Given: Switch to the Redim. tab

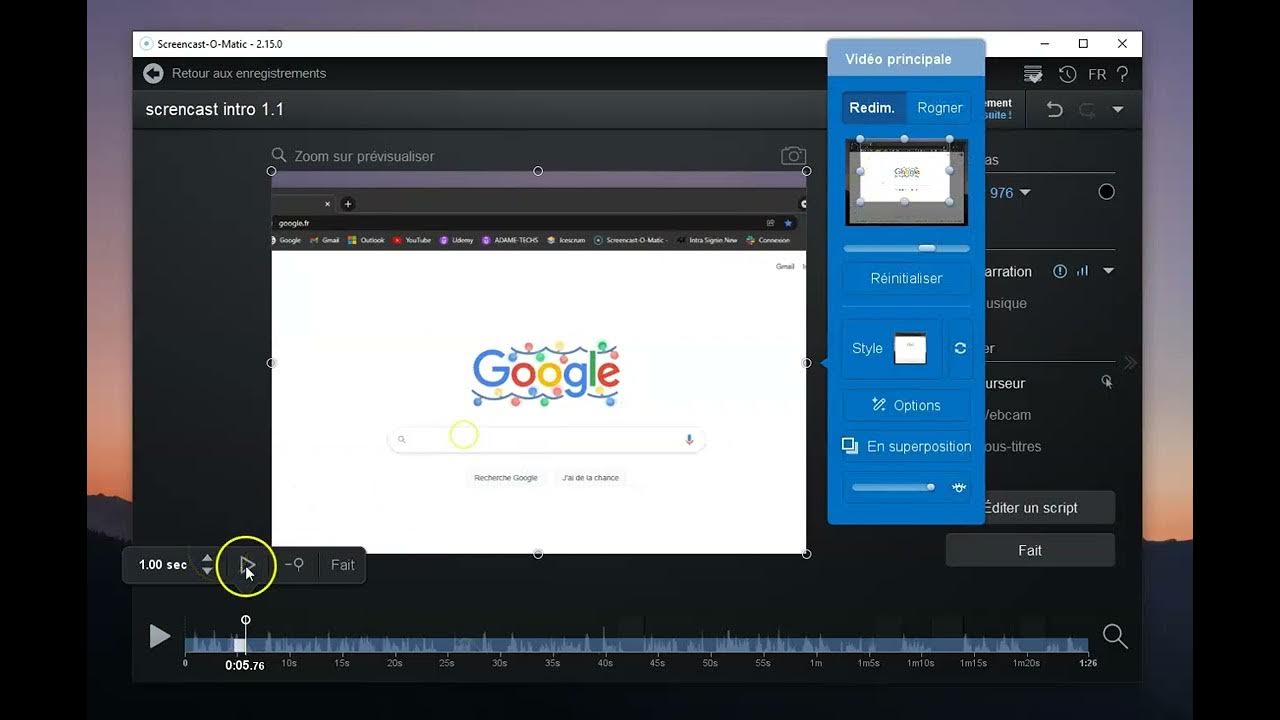Looking at the screenshot, I should [x=872, y=108].
